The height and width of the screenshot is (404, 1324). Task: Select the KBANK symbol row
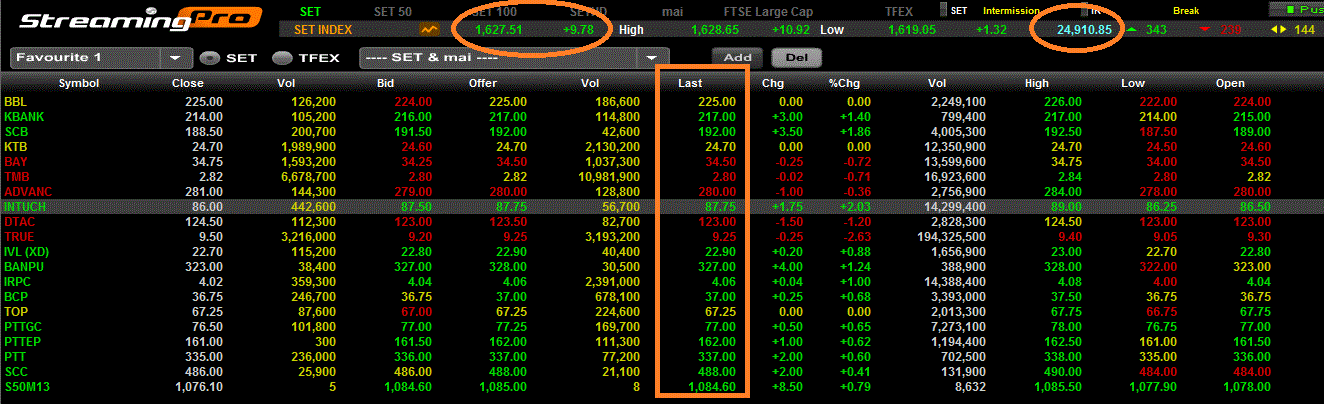[x=662, y=117]
